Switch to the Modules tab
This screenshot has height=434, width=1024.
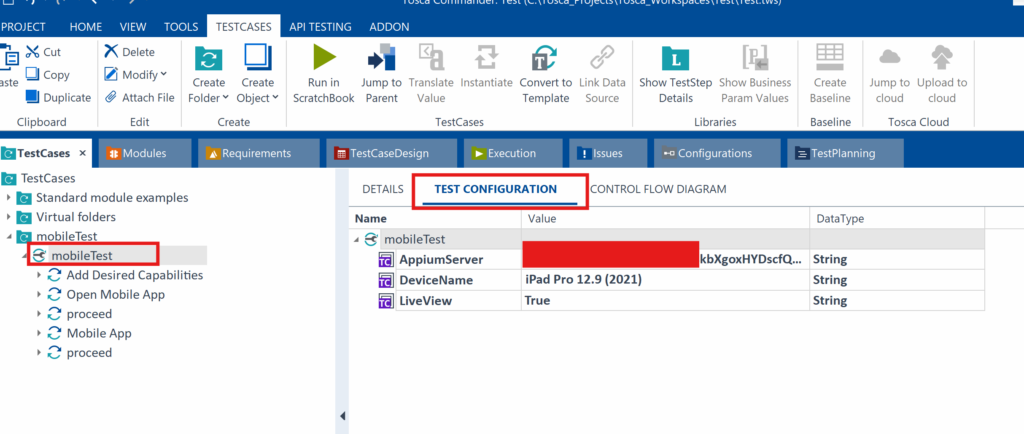pos(144,153)
